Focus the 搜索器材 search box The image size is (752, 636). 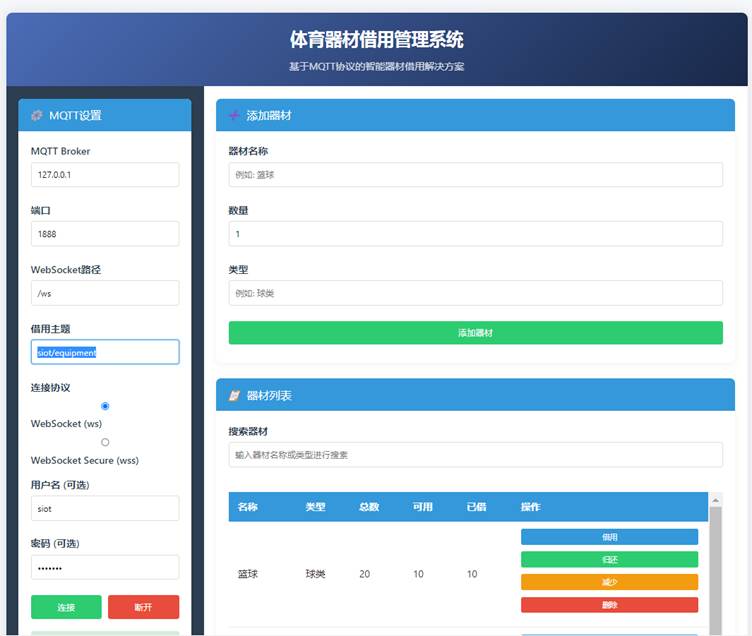(475, 455)
